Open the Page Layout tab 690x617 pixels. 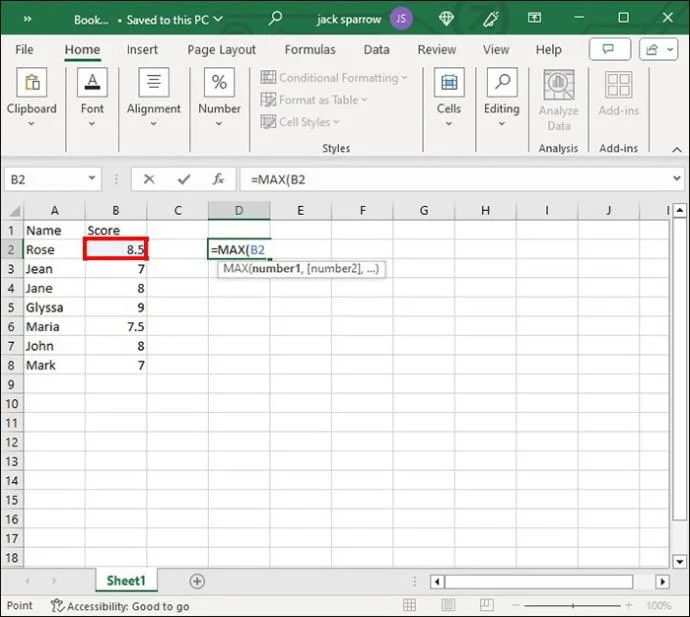(221, 50)
